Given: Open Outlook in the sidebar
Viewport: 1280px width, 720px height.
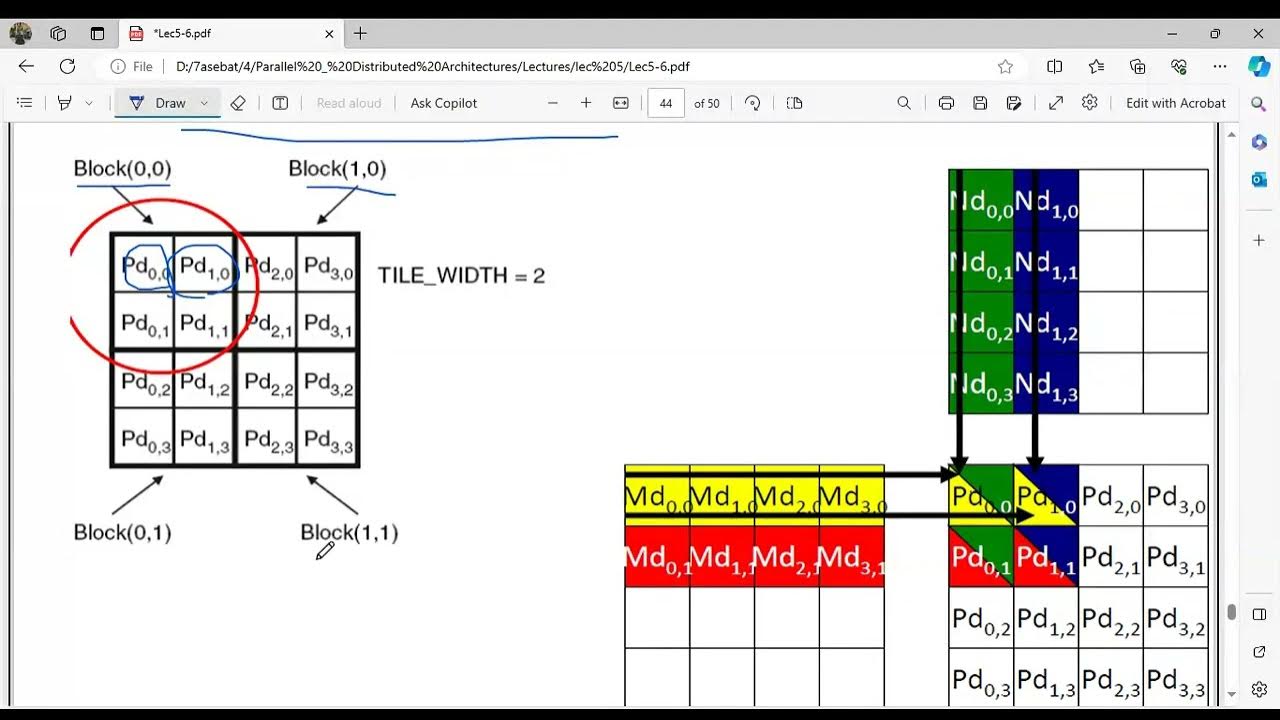Looking at the screenshot, I should (1259, 180).
